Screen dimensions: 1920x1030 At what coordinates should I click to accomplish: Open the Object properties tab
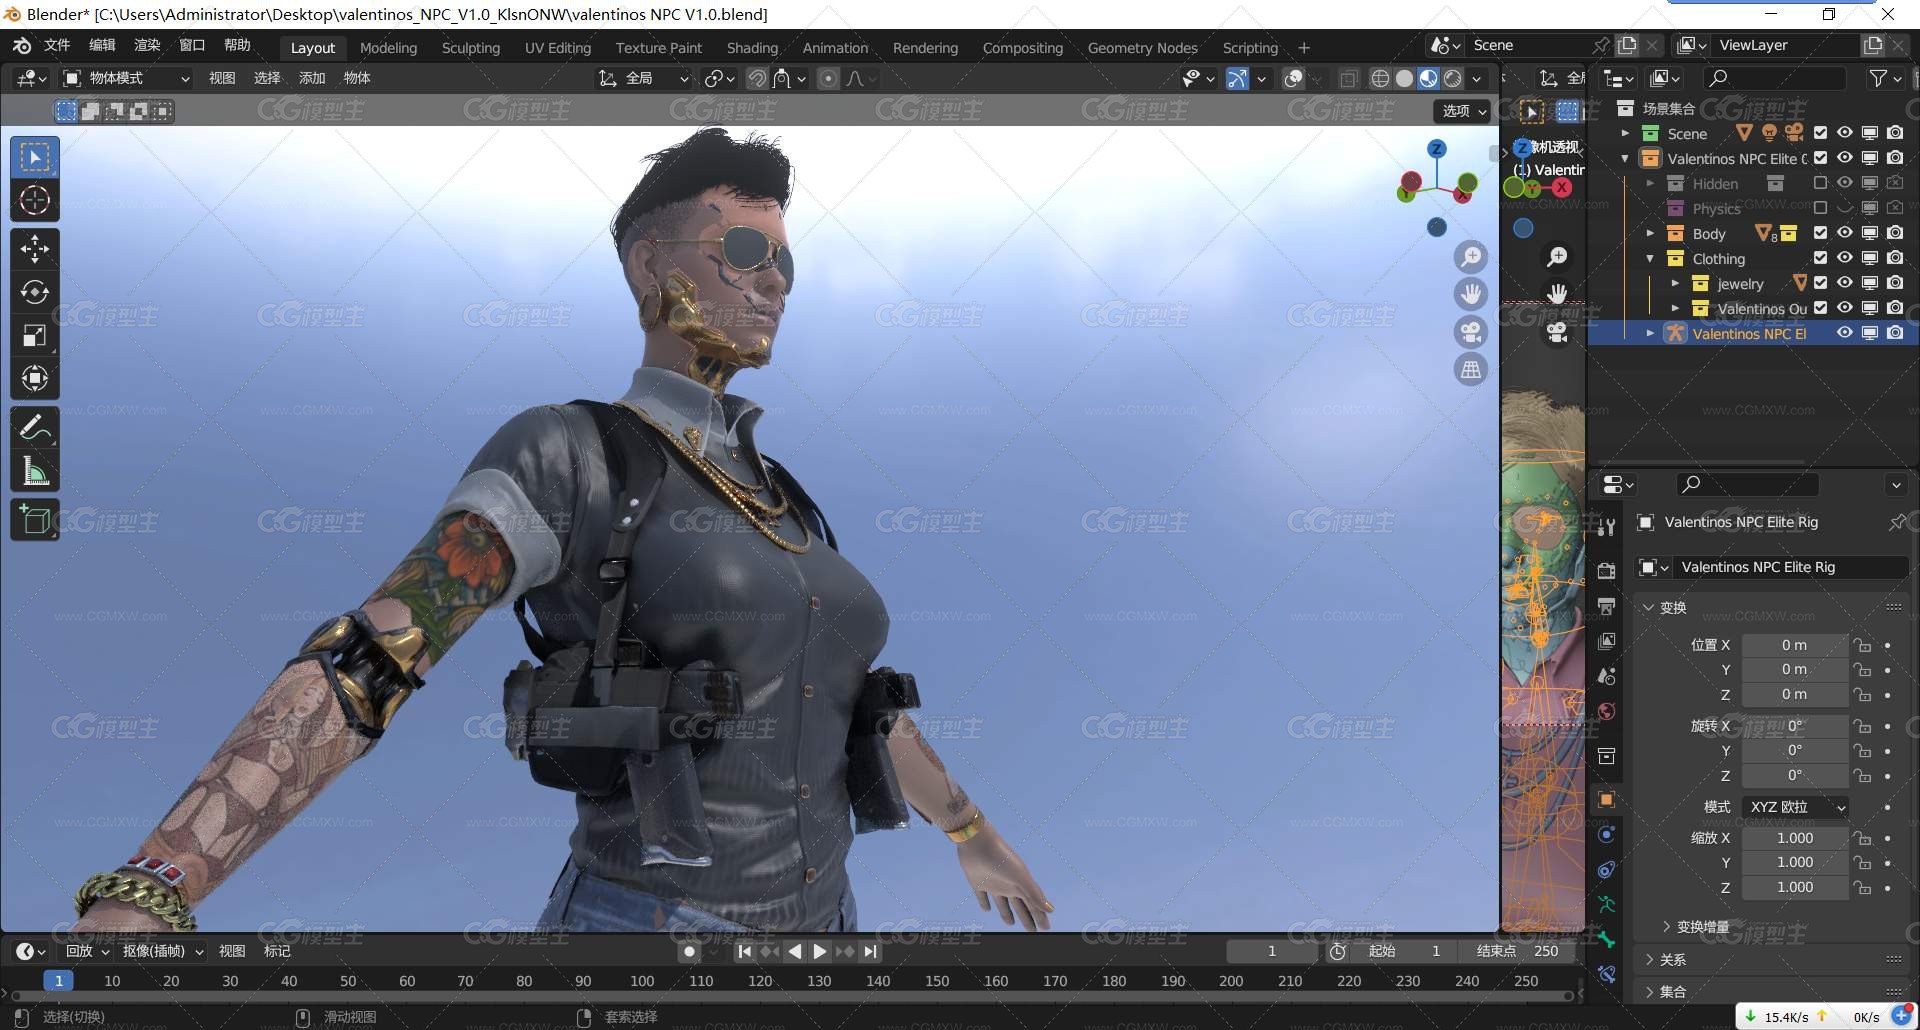click(x=1606, y=799)
